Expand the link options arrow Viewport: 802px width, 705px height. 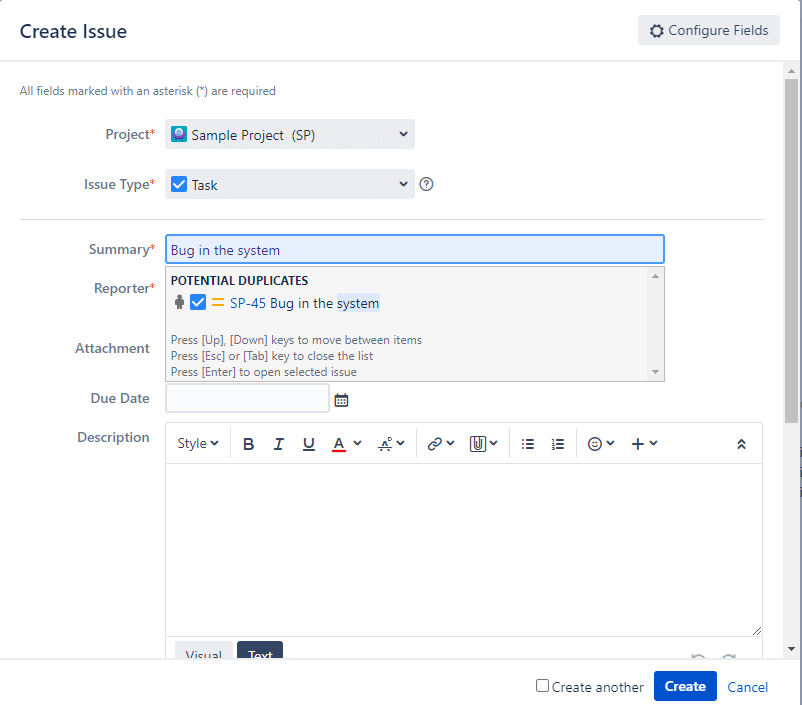pyautogui.click(x=450, y=443)
